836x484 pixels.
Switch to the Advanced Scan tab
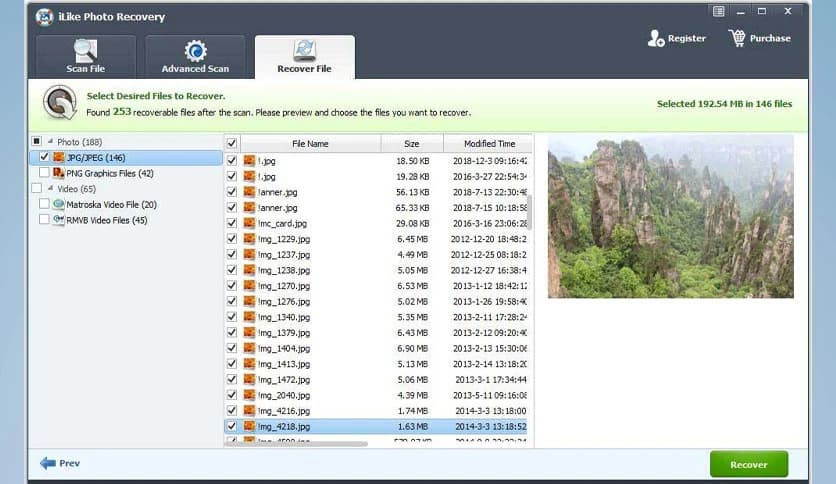point(195,57)
